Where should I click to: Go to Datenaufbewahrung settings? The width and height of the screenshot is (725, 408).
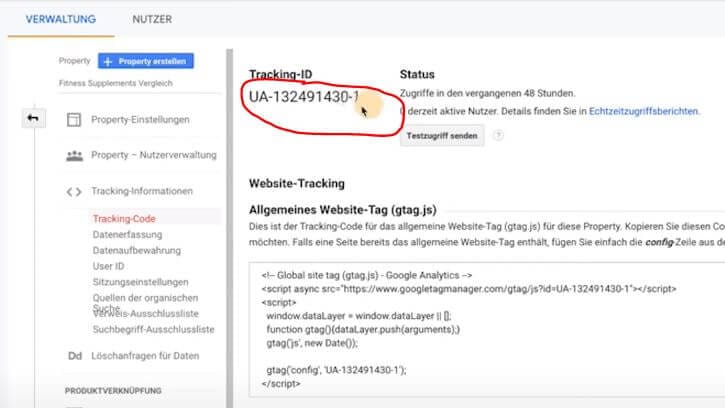133,250
